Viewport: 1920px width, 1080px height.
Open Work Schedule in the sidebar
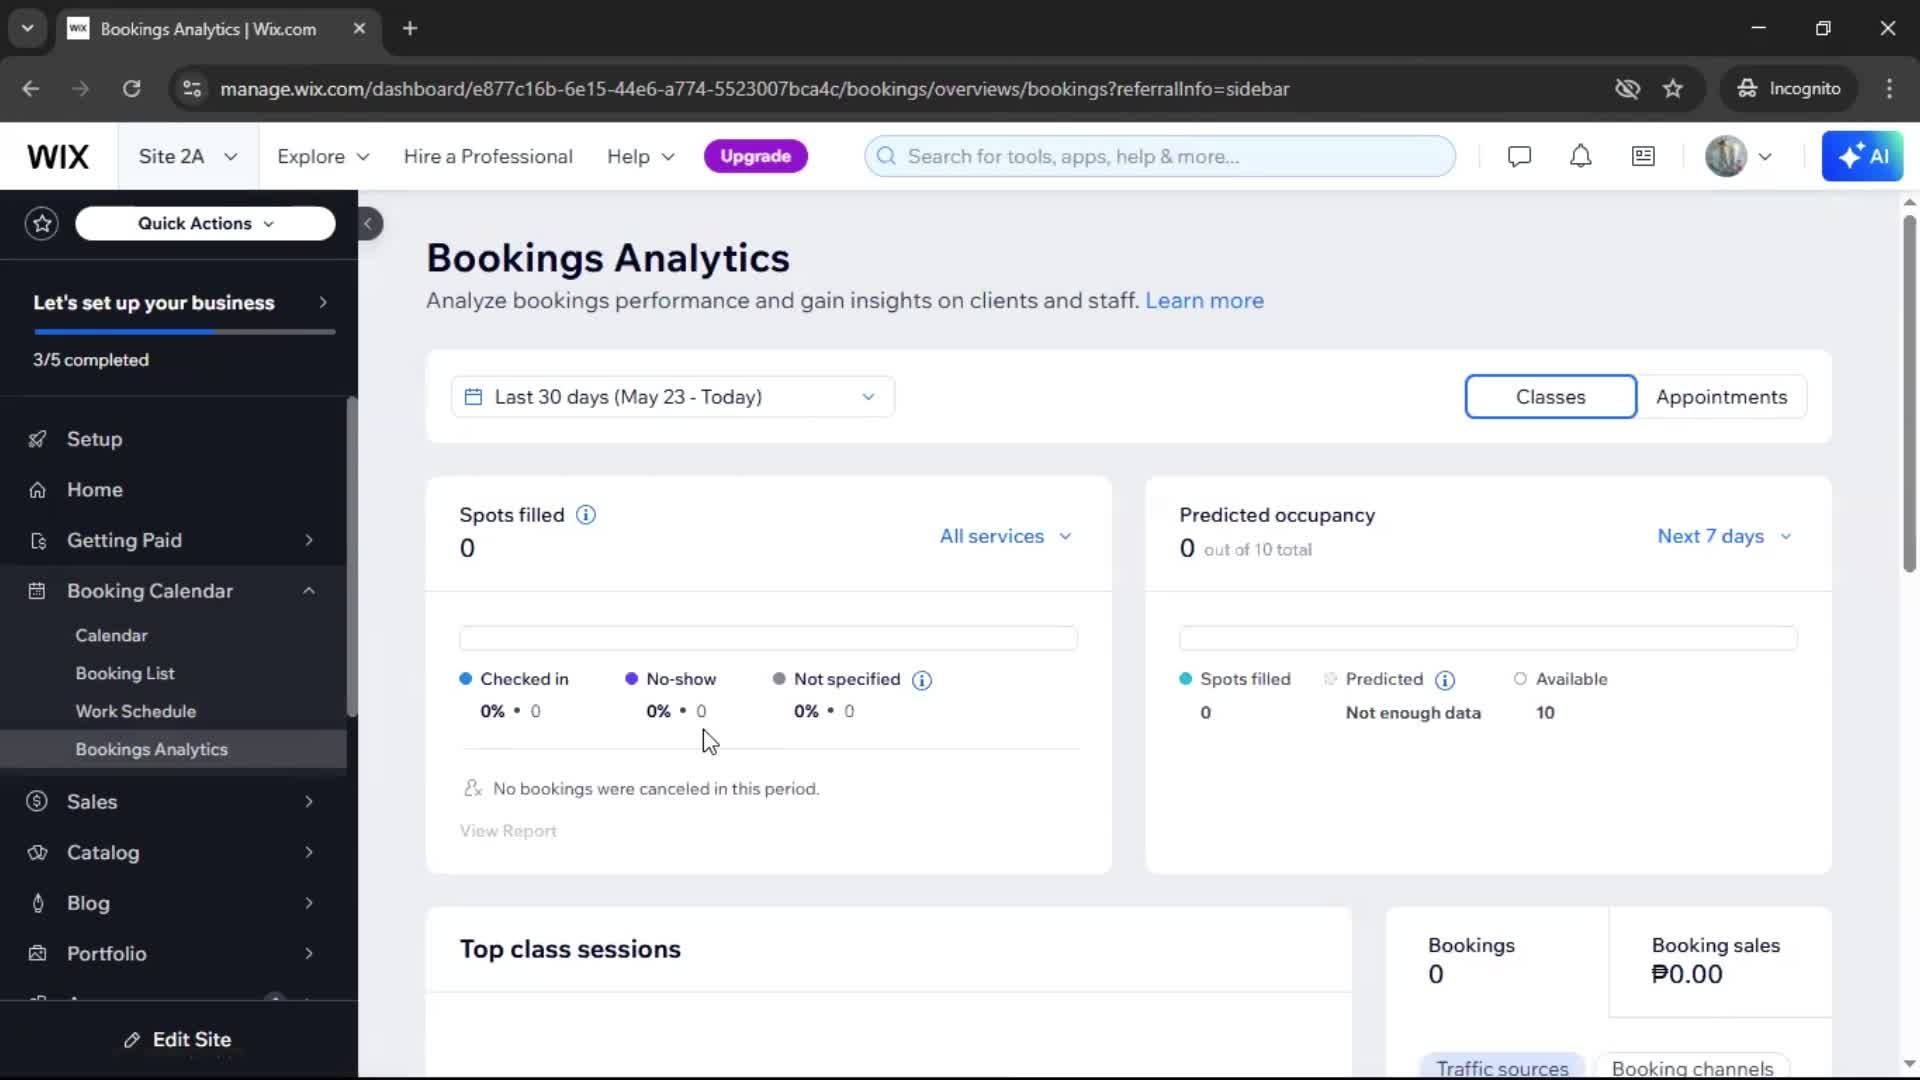click(x=136, y=712)
